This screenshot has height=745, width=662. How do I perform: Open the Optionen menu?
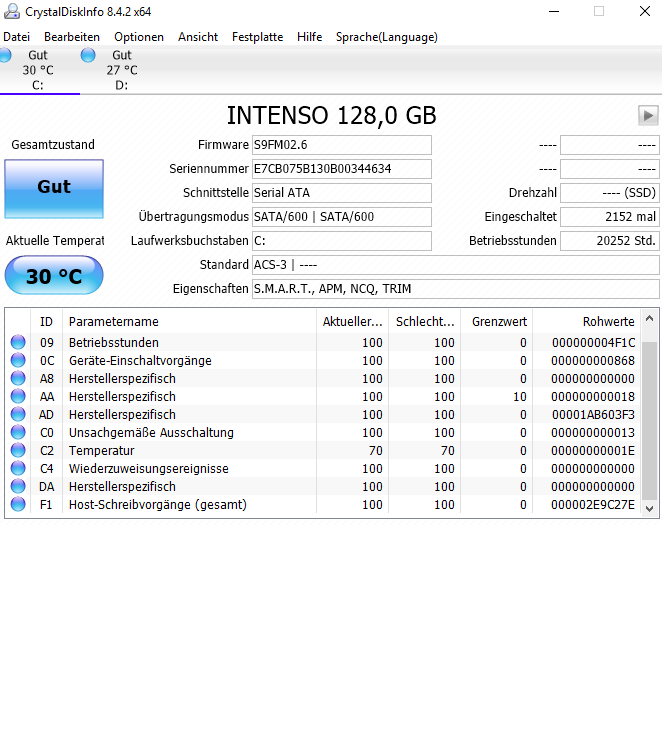coord(139,37)
